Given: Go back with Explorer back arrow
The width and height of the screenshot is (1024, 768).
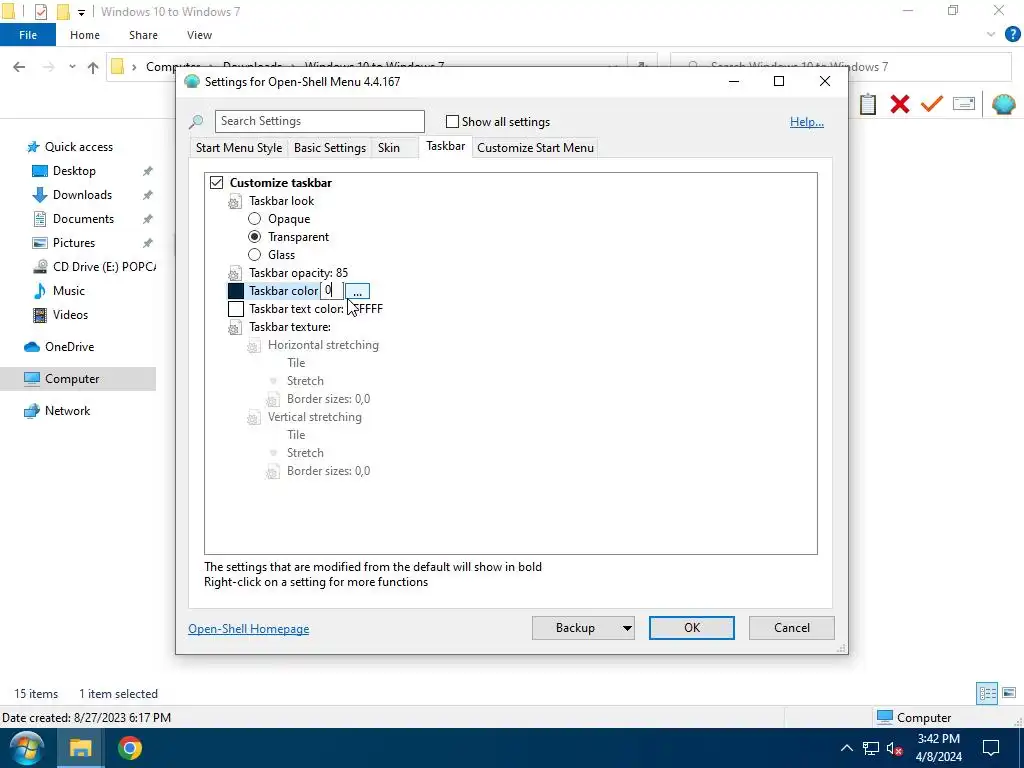Looking at the screenshot, I should (19, 67).
